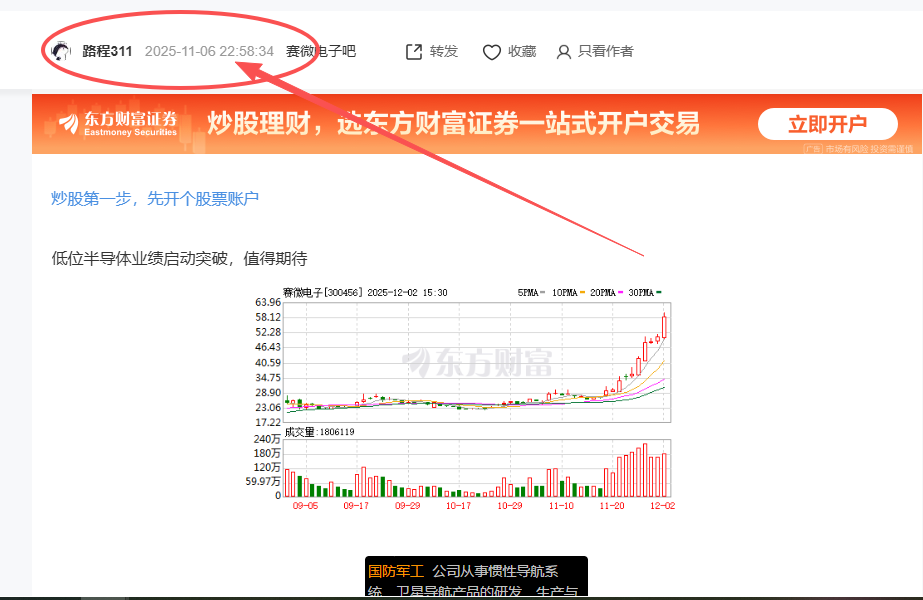
Task: Click the 立即开户 button in the banner
Action: click(828, 124)
